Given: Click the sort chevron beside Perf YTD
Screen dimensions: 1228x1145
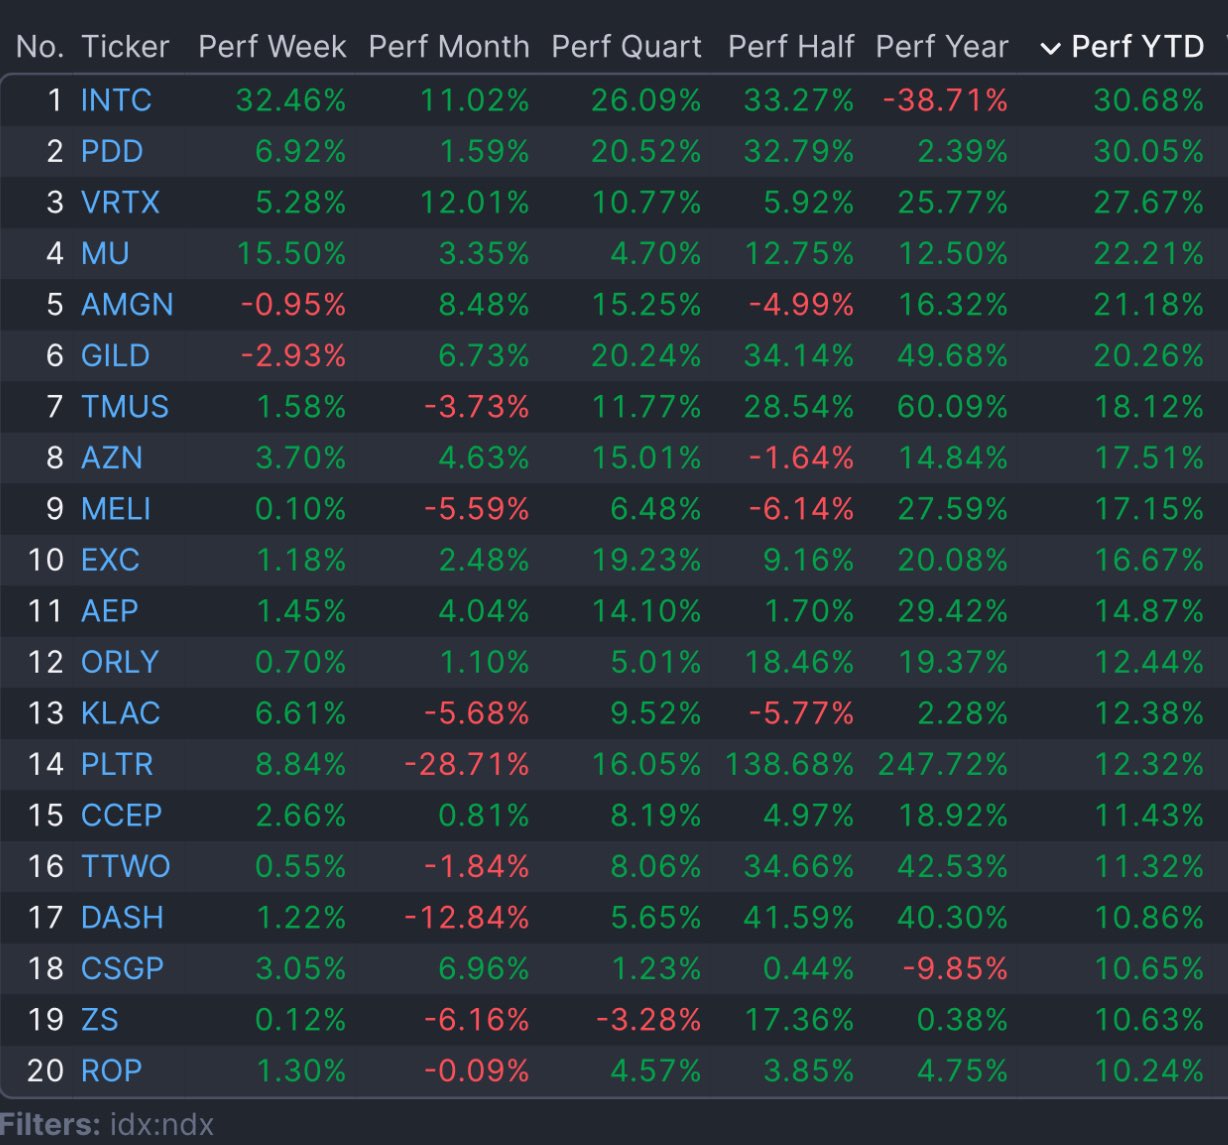Looking at the screenshot, I should (x=1050, y=48).
